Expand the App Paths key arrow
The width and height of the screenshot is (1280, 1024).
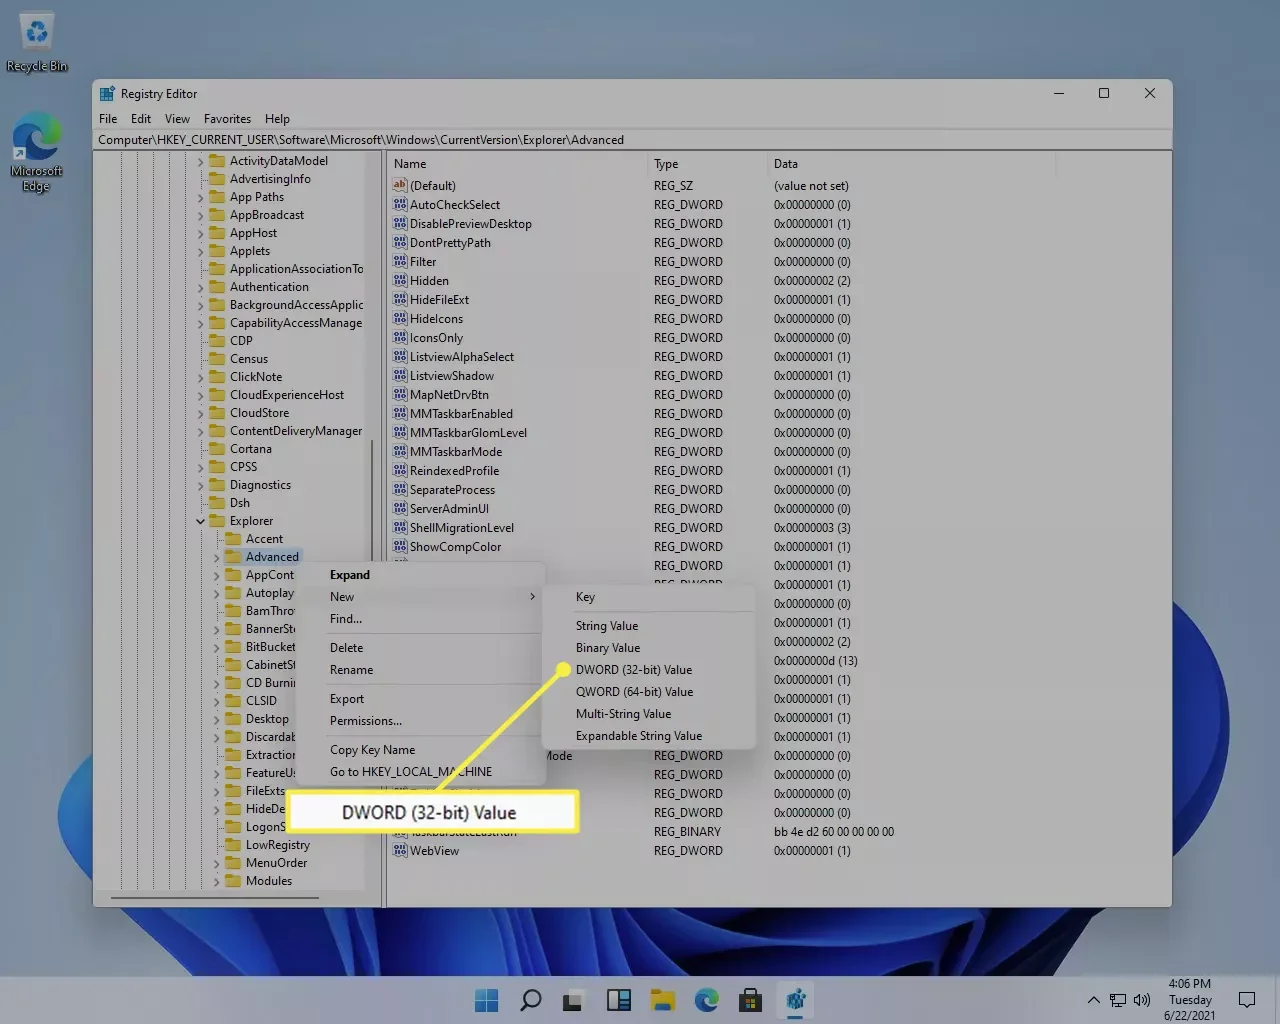click(x=201, y=197)
